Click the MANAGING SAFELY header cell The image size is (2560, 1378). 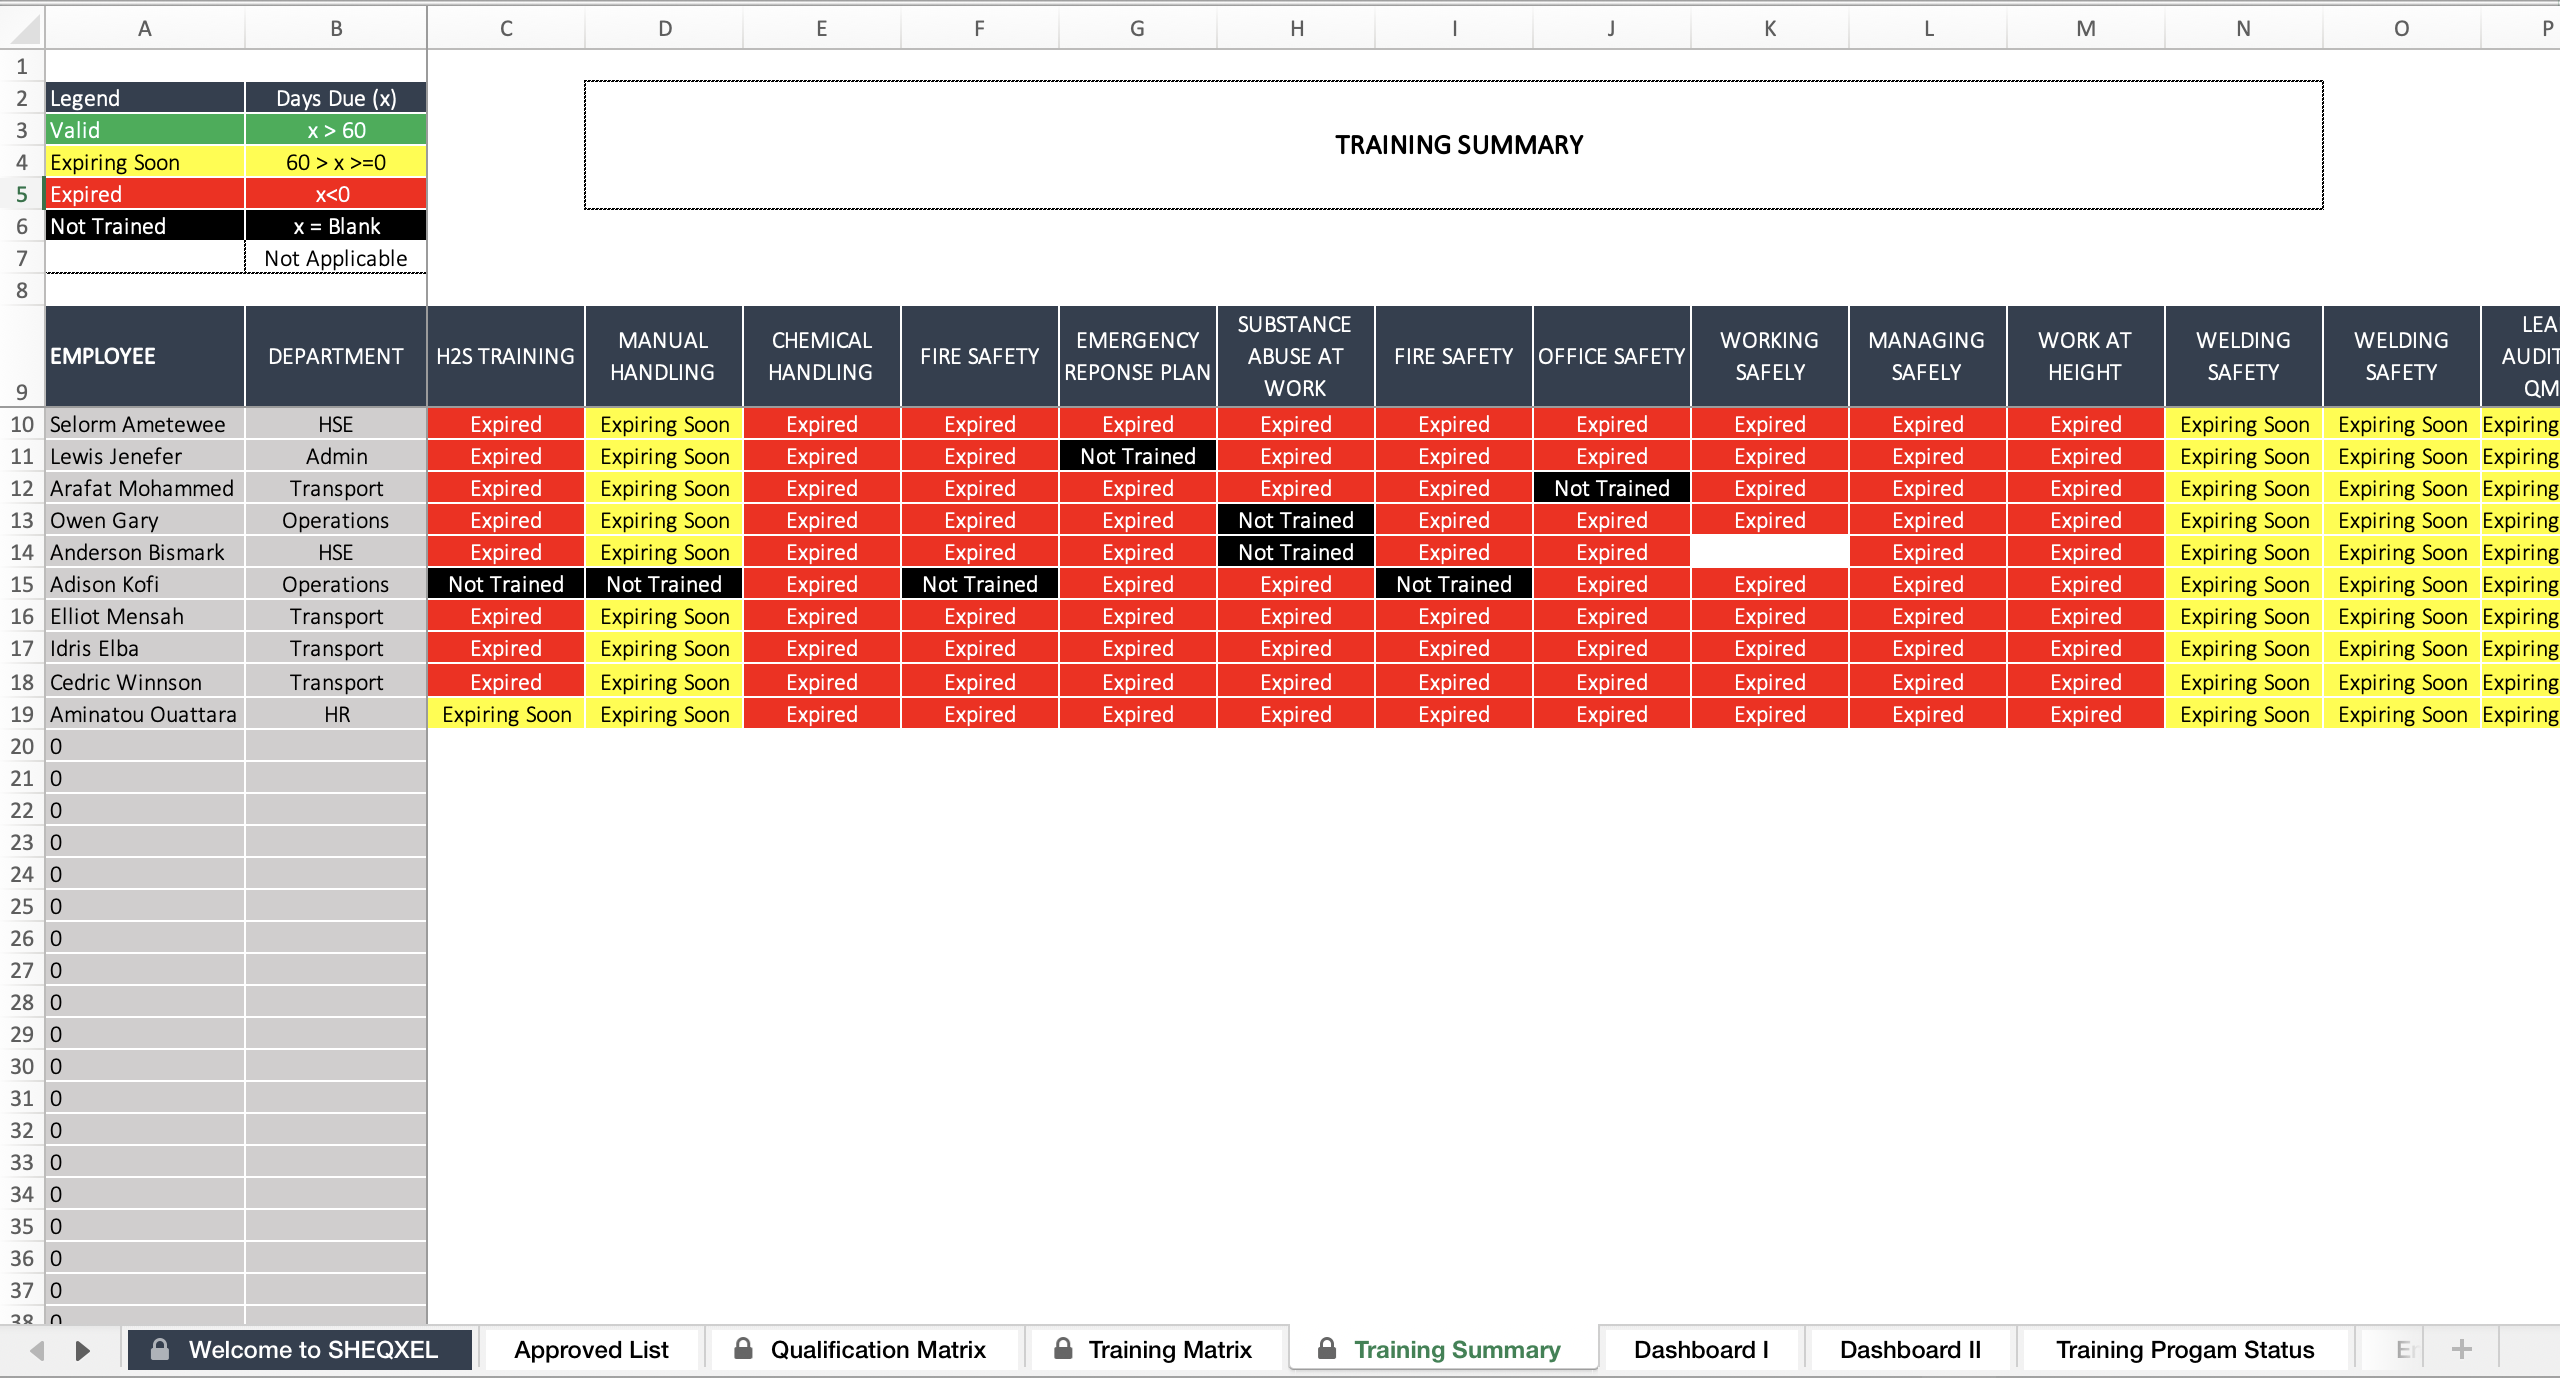tap(1928, 356)
